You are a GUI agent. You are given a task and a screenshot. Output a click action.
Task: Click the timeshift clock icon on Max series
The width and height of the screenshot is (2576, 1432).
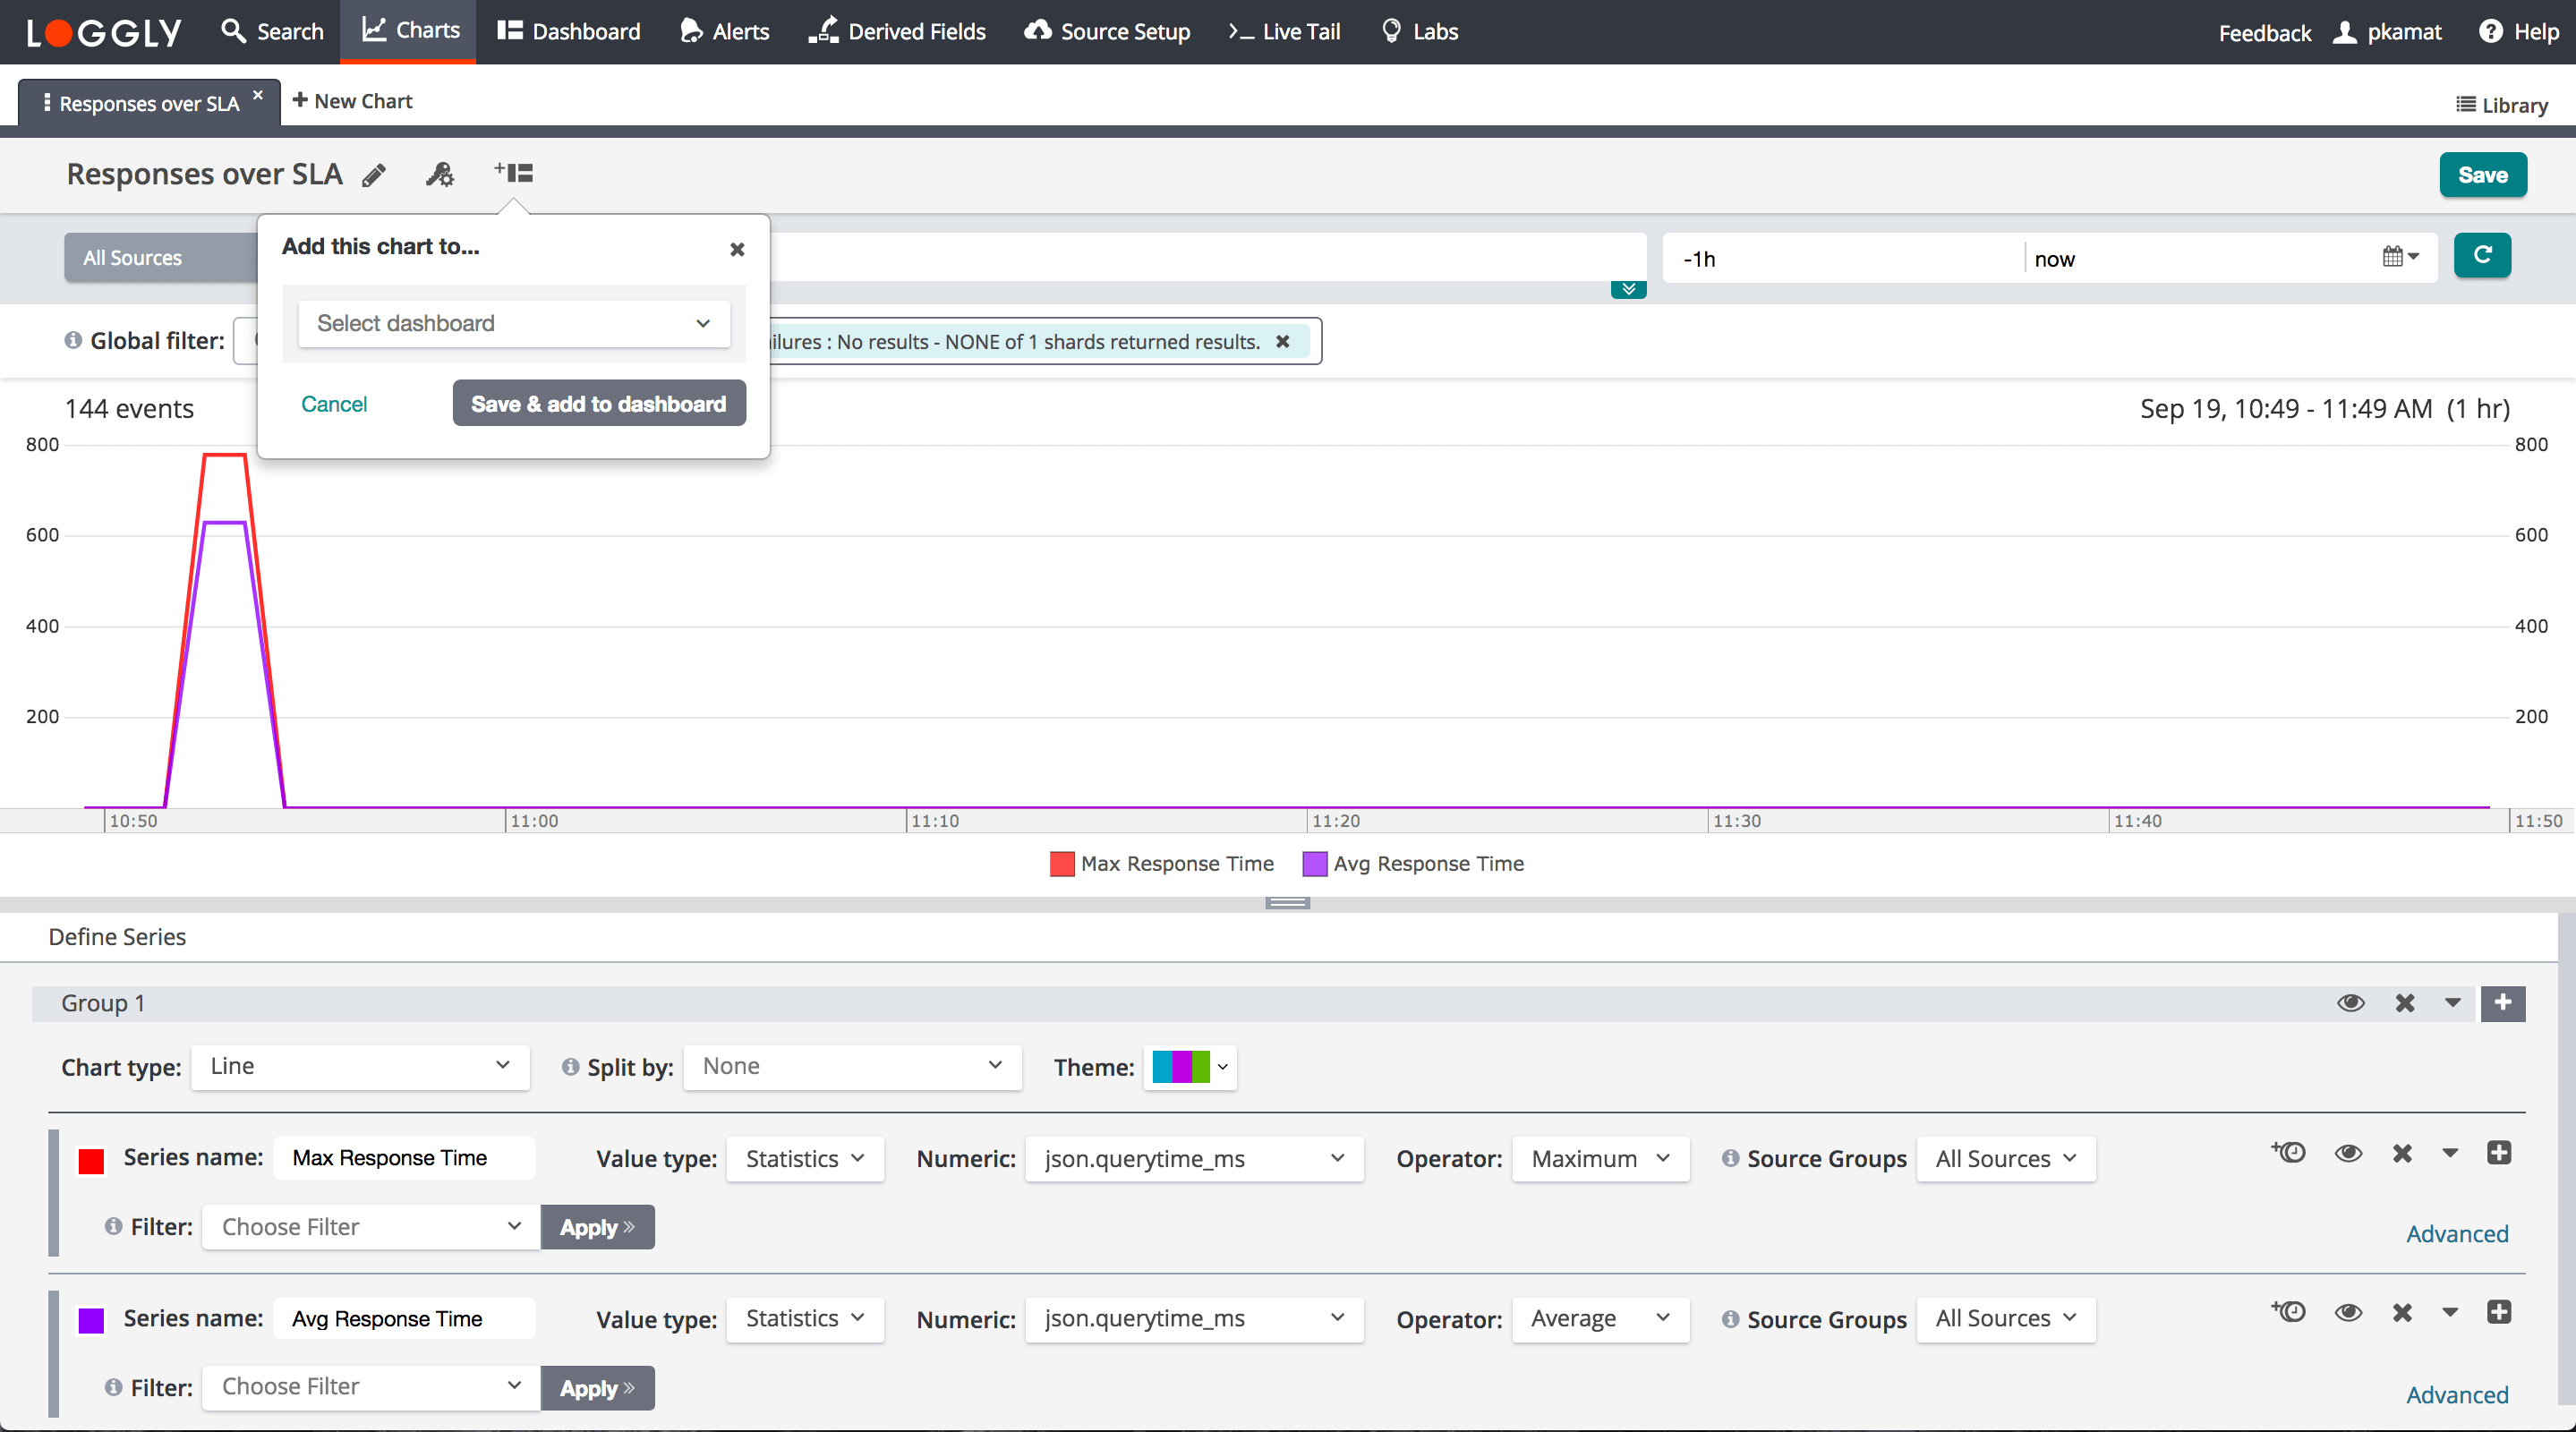pos(2288,1153)
